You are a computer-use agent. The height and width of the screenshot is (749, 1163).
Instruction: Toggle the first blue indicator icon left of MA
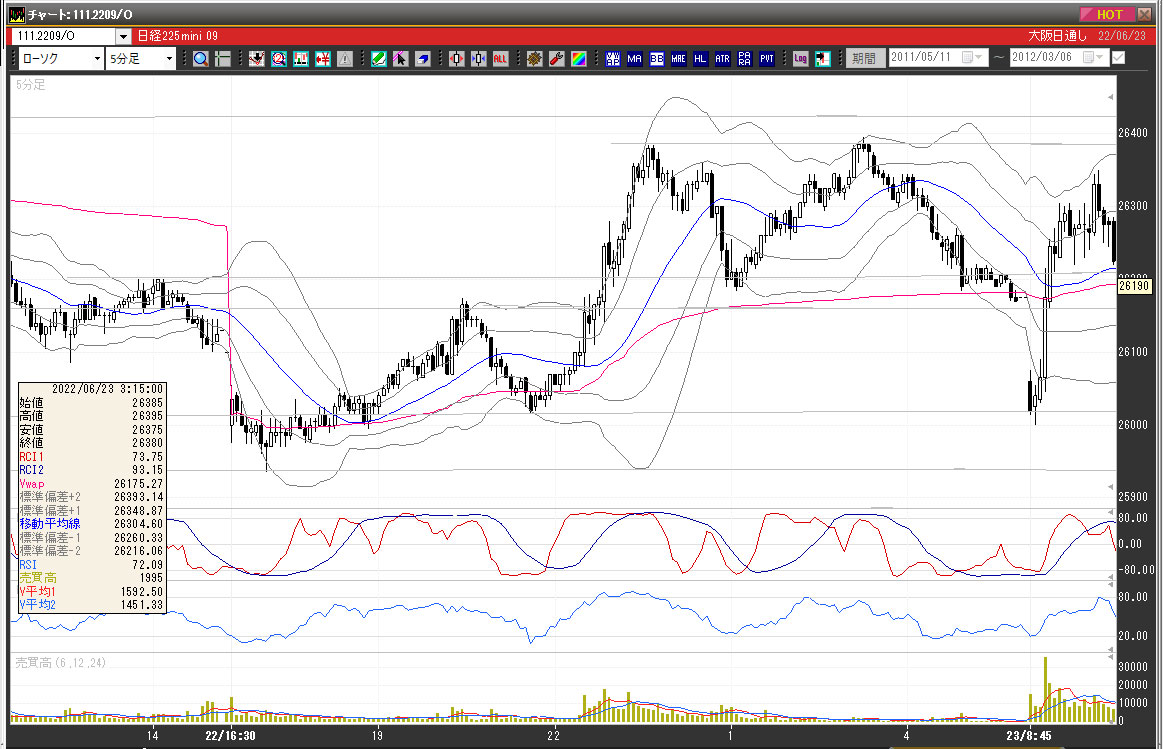coord(613,59)
